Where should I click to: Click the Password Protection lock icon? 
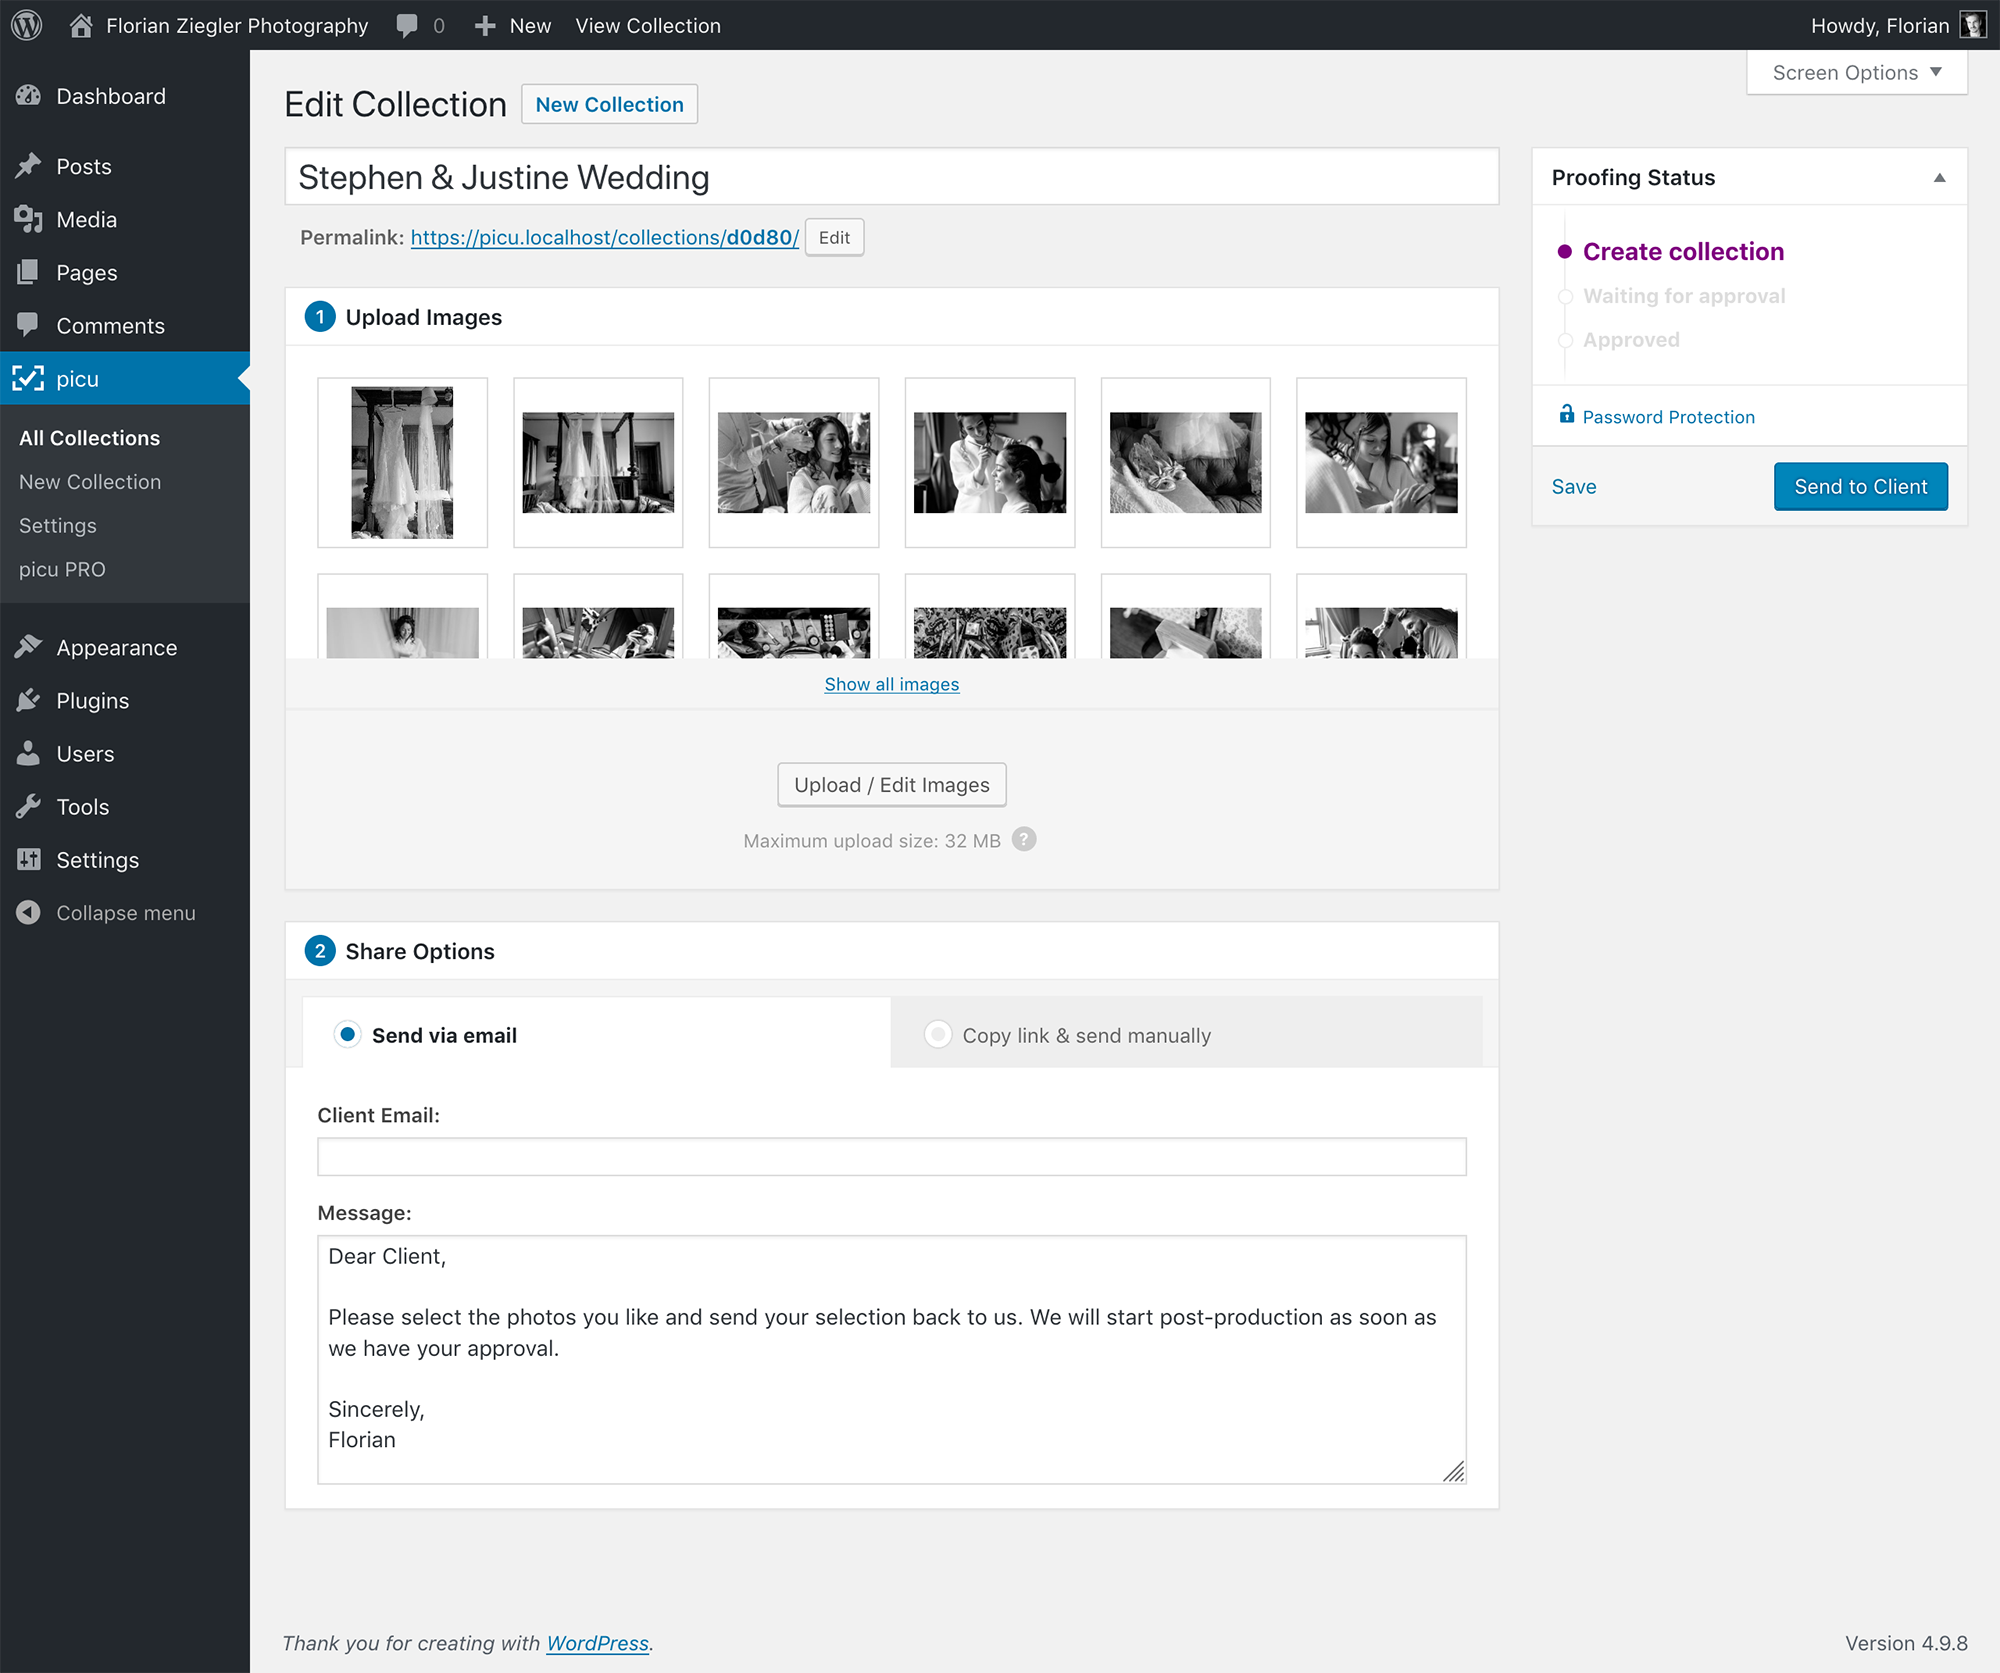click(1566, 414)
